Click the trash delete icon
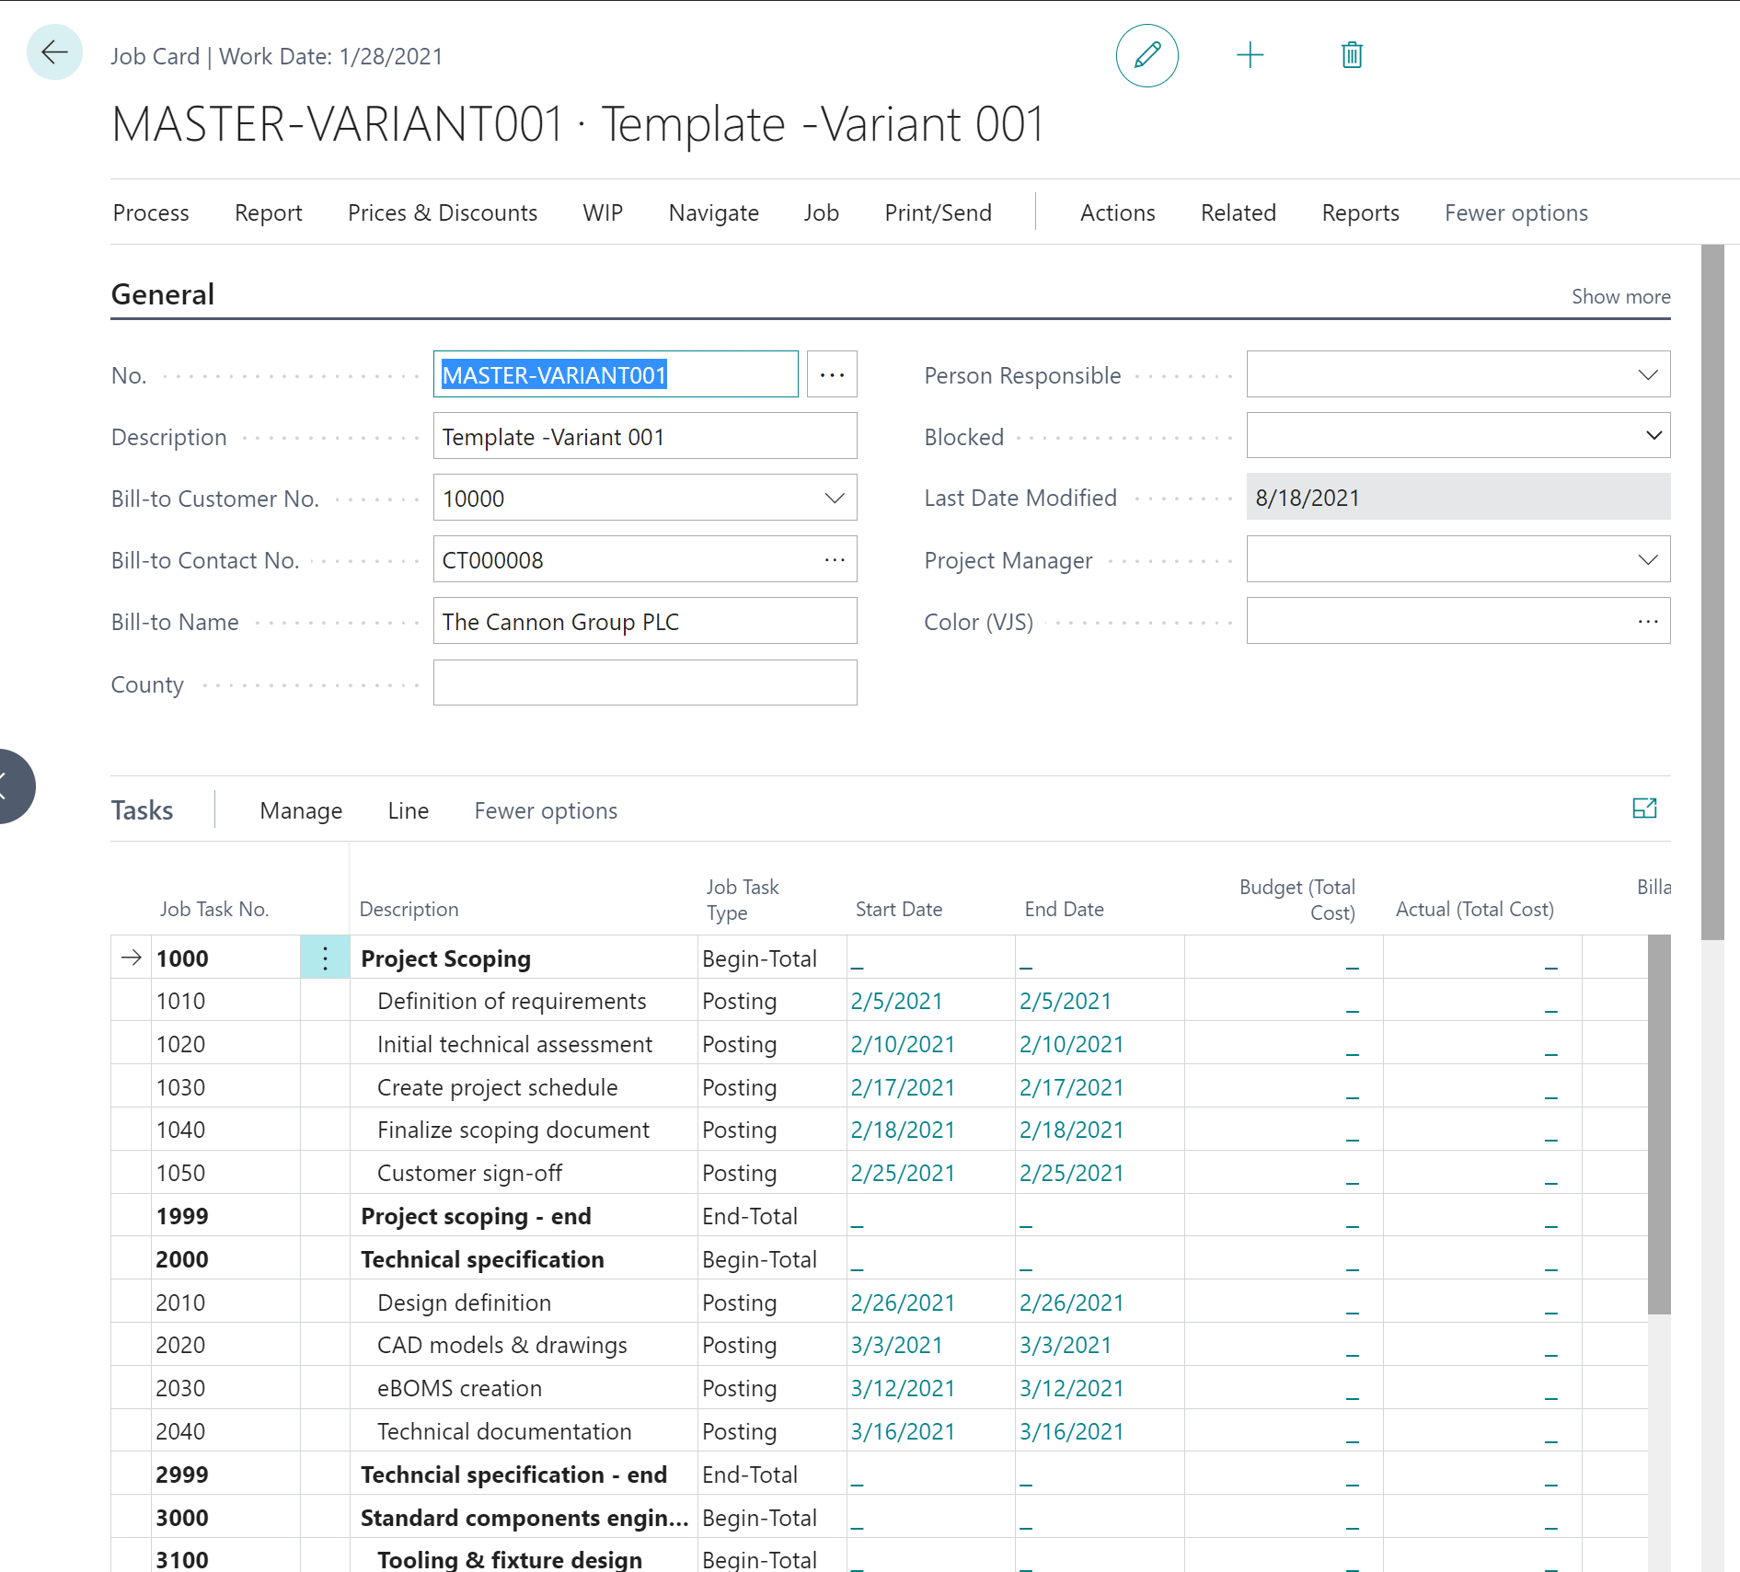Viewport: 1740px width, 1572px height. (1351, 55)
